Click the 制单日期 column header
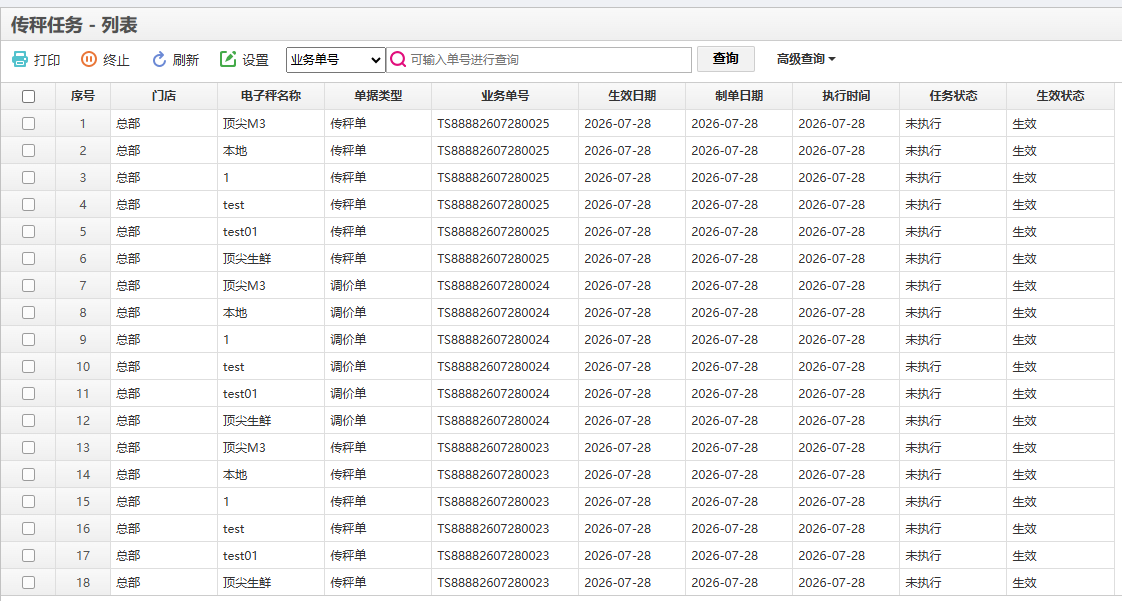The image size is (1122, 601). pyautogui.click(x=738, y=96)
